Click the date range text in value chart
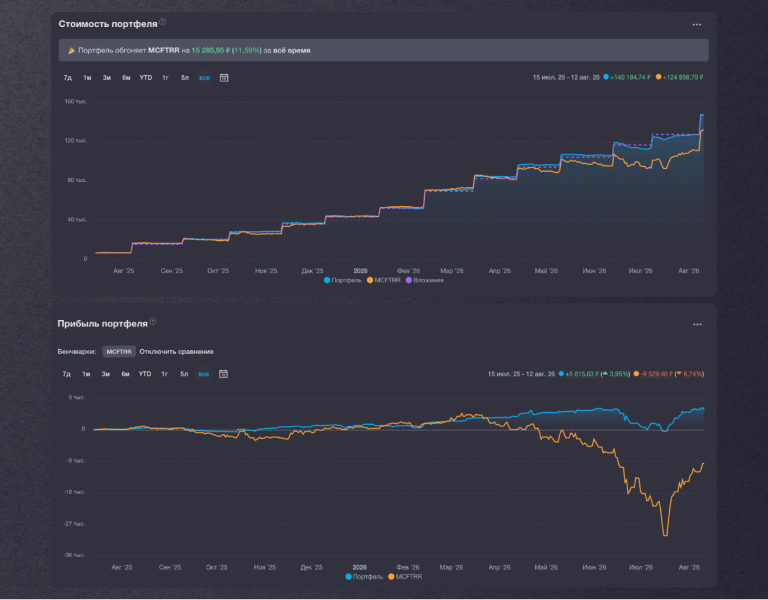This screenshot has width=768, height=600. 566,77
